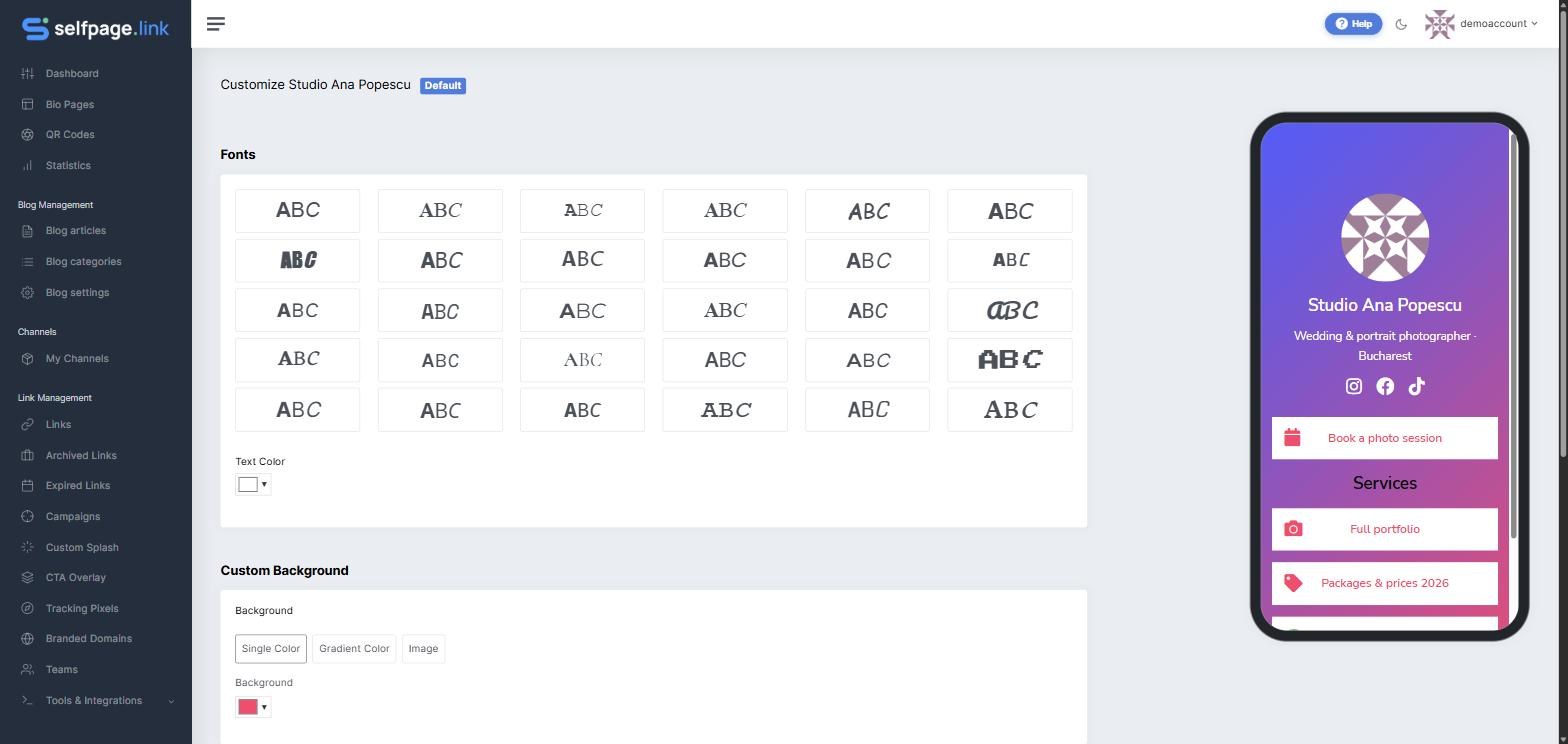
Task: Click the Campaigns icon
Action: (x=27, y=517)
